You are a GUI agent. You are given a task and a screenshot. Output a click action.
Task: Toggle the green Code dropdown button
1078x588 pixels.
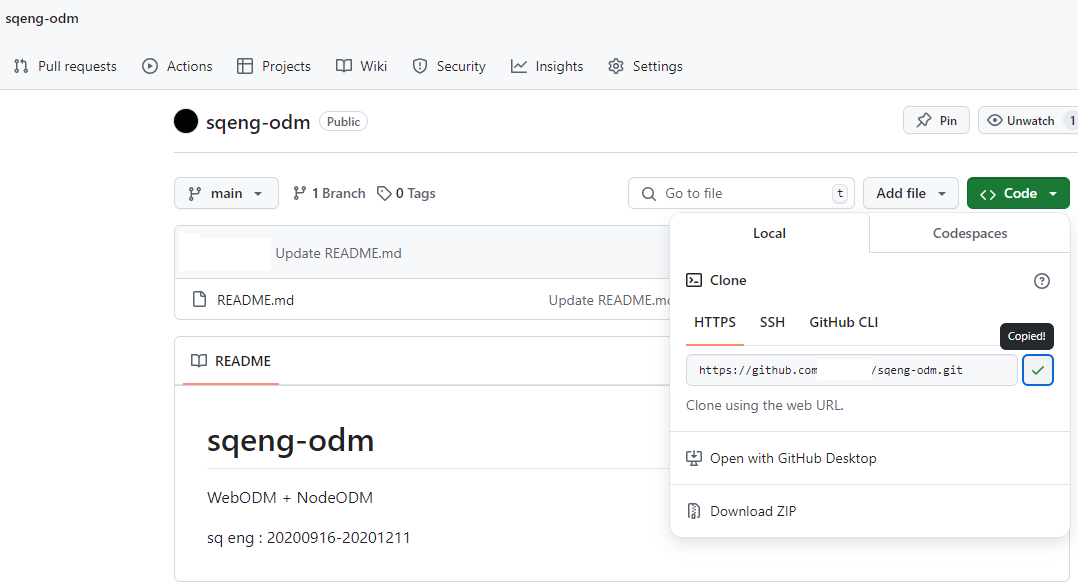coord(1018,193)
